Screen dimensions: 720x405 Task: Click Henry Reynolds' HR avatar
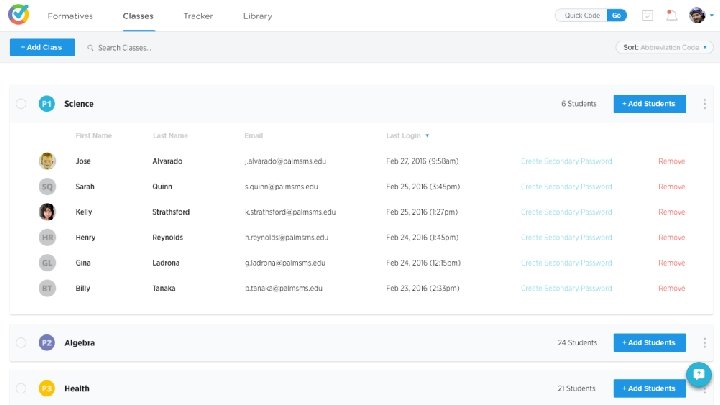[47, 237]
